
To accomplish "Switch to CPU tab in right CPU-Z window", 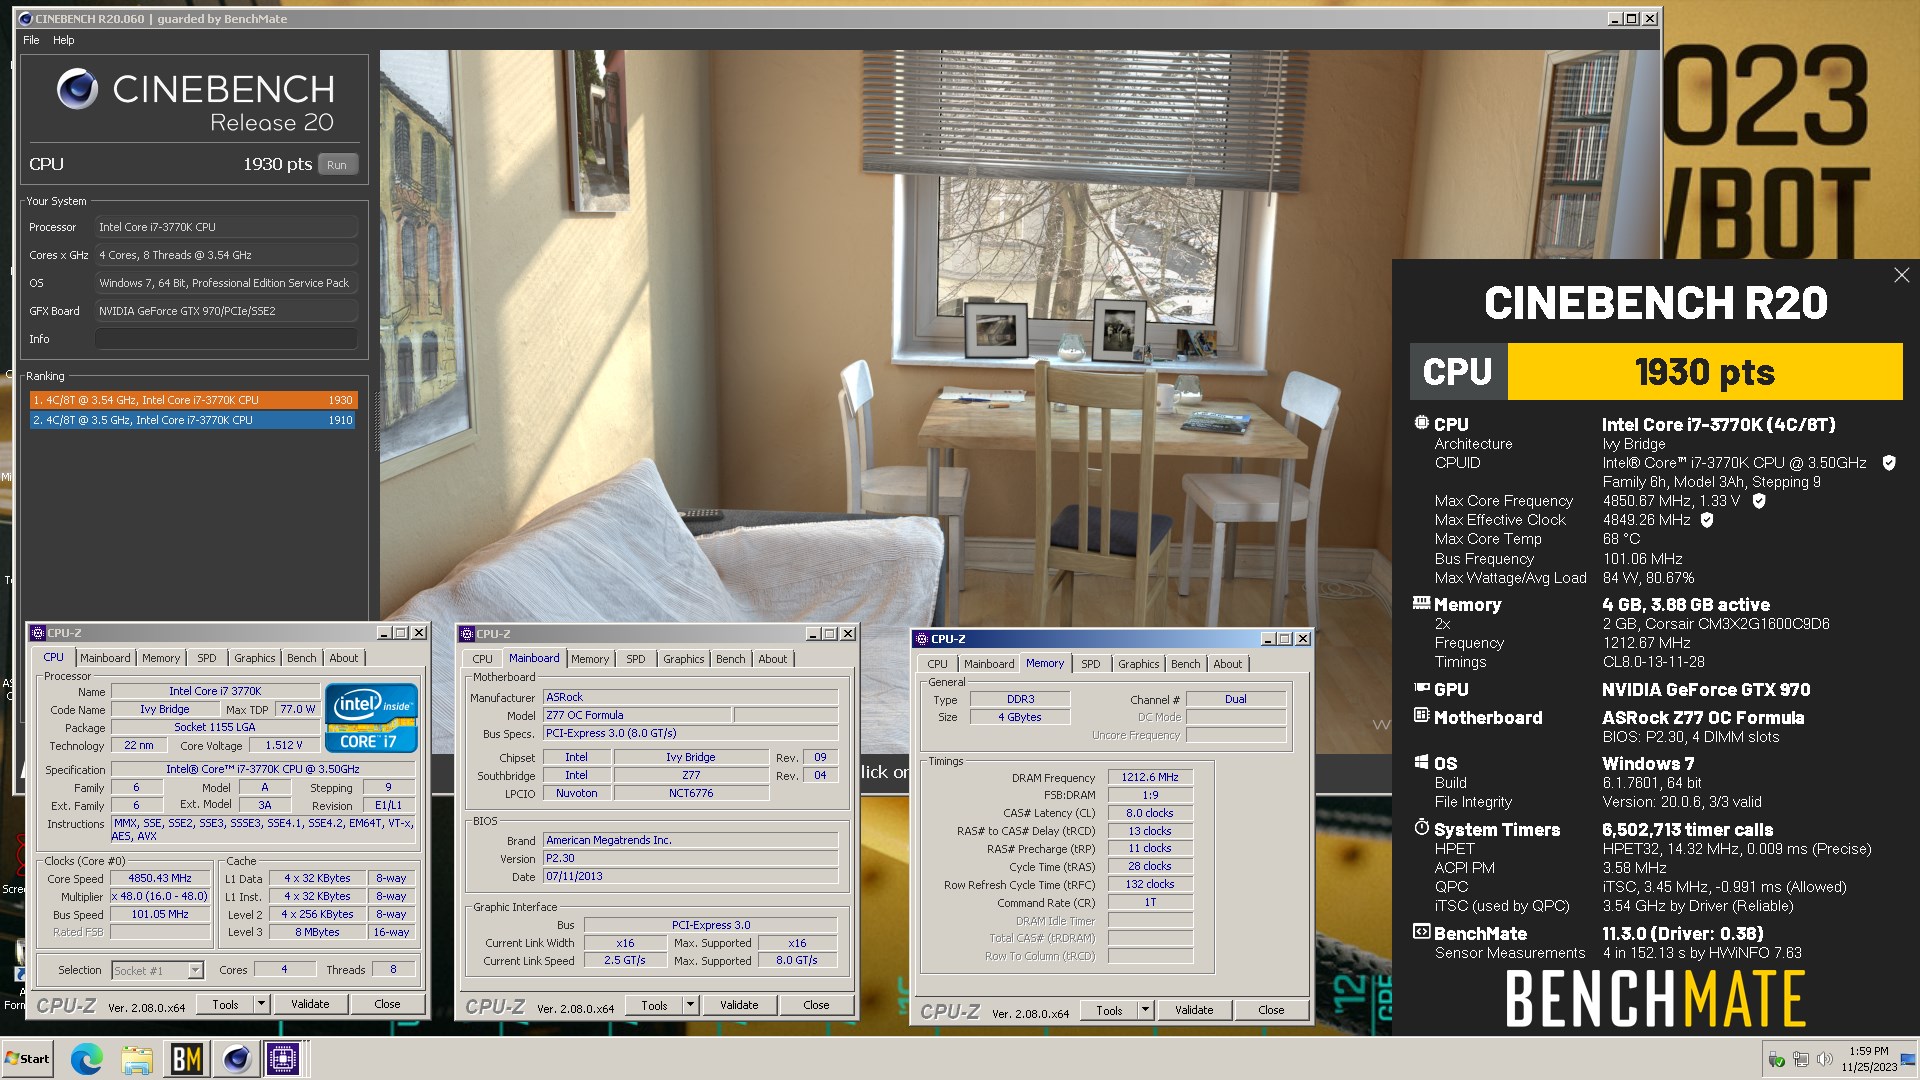I will point(937,664).
